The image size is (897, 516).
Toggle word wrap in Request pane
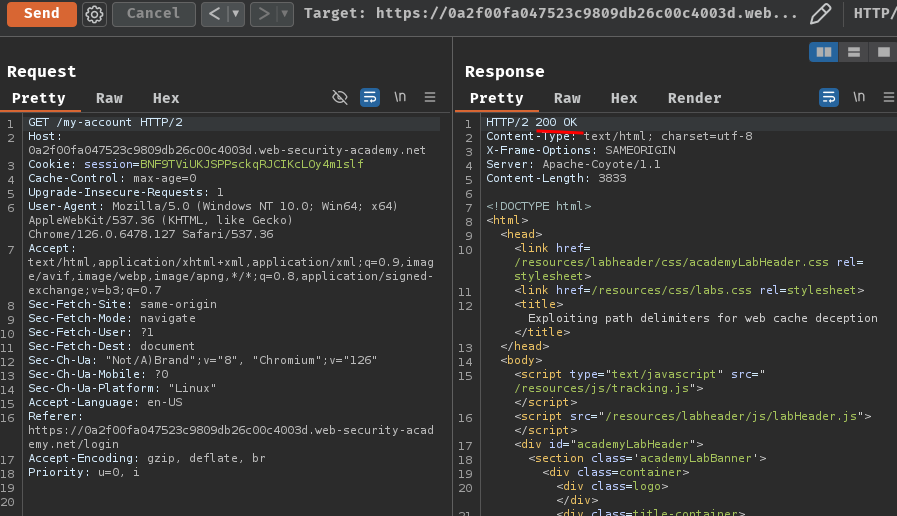370,97
